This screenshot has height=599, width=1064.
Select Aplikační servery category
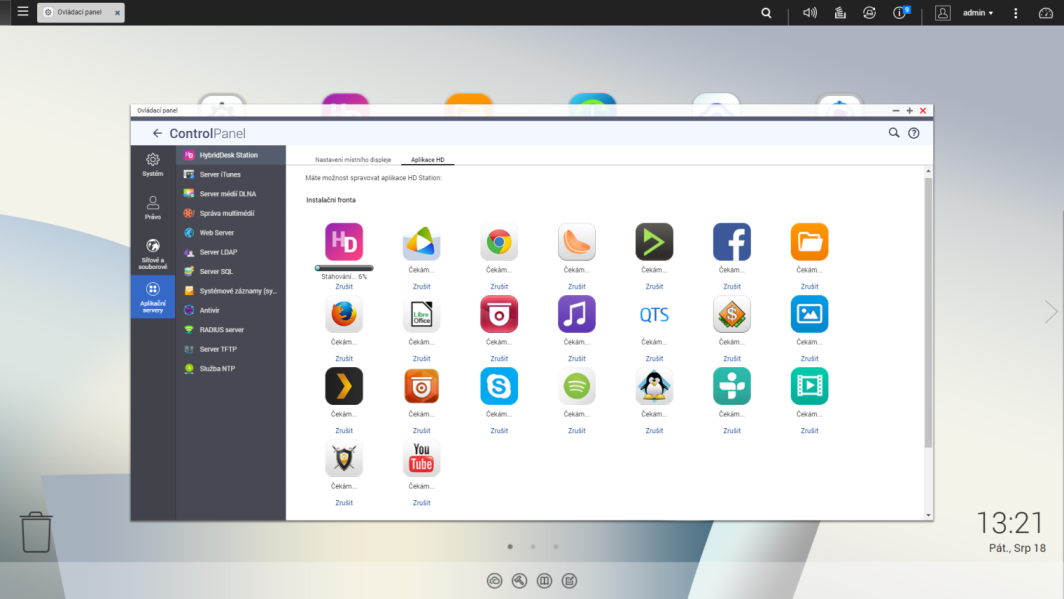pos(153,297)
